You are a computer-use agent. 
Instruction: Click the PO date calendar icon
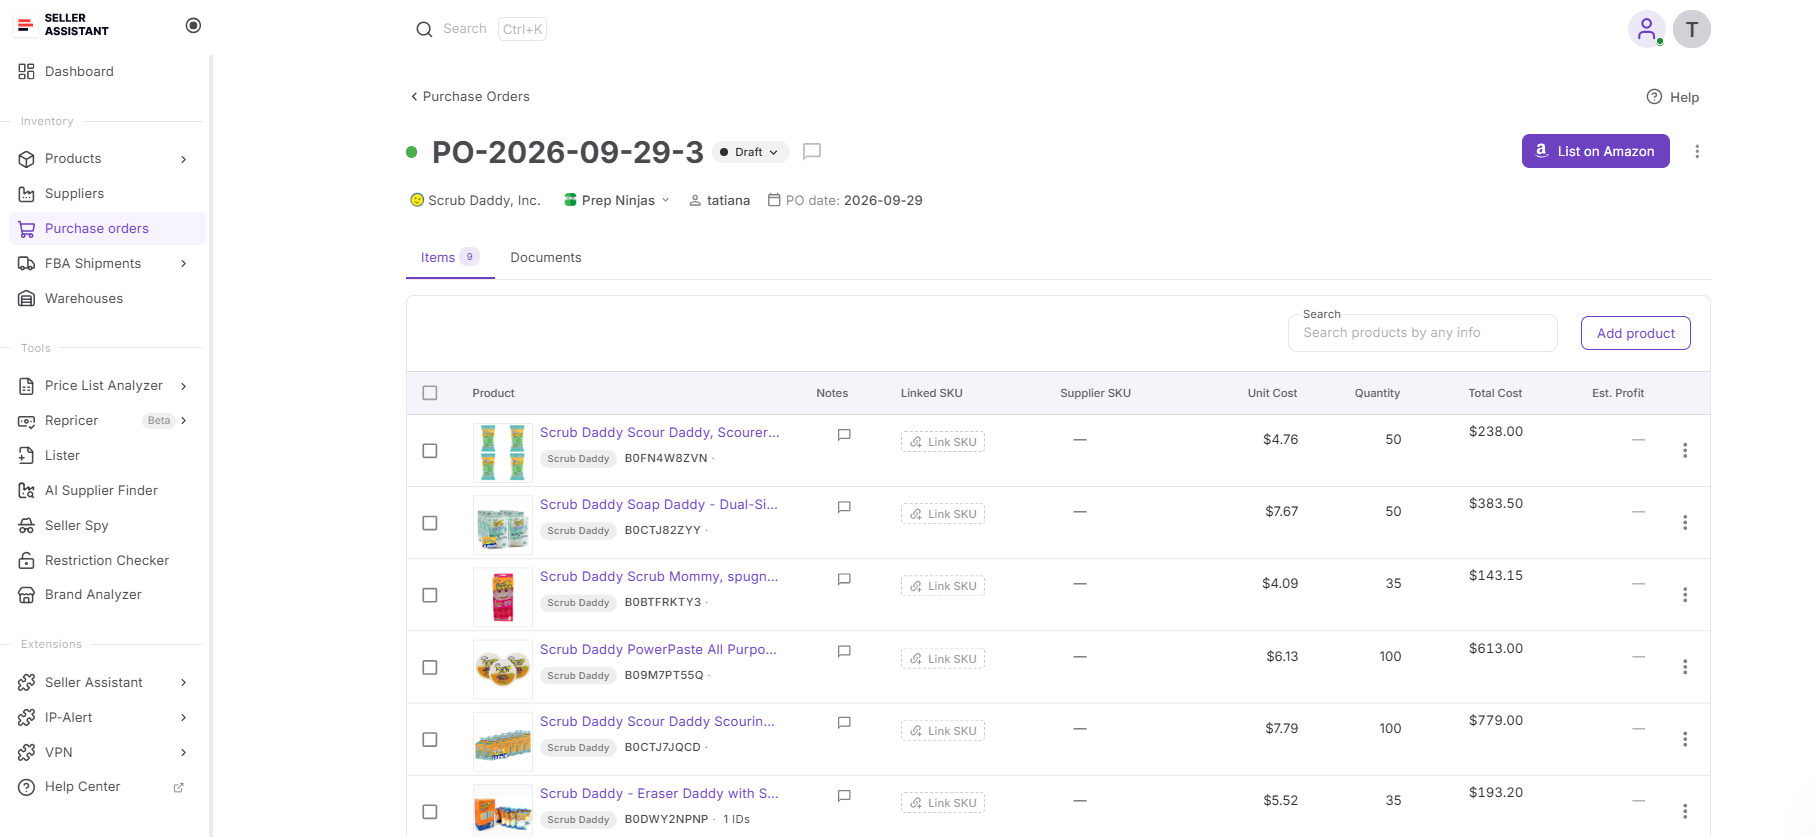(x=774, y=200)
